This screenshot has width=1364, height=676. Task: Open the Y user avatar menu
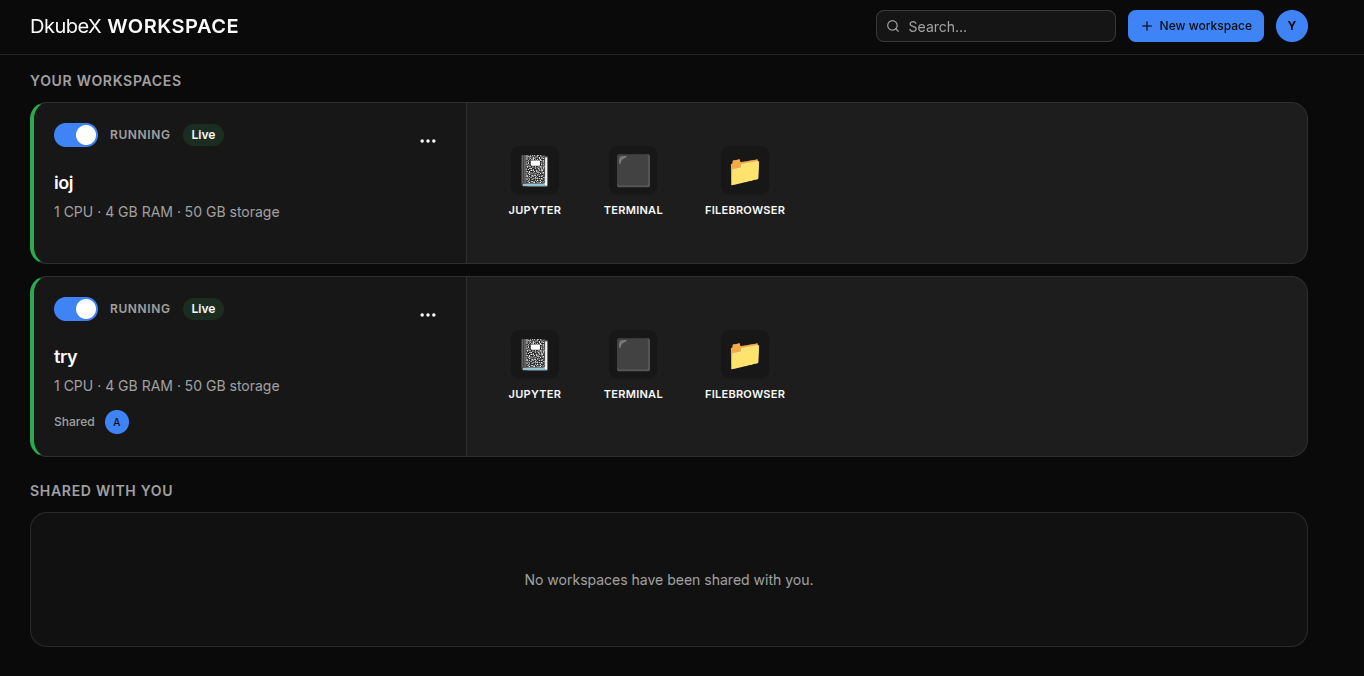(1292, 26)
